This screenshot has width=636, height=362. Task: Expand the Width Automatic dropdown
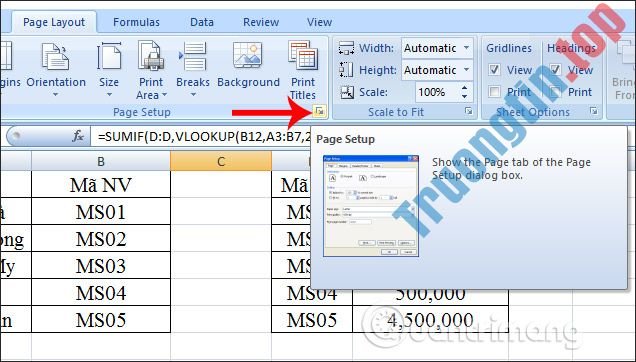click(467, 48)
